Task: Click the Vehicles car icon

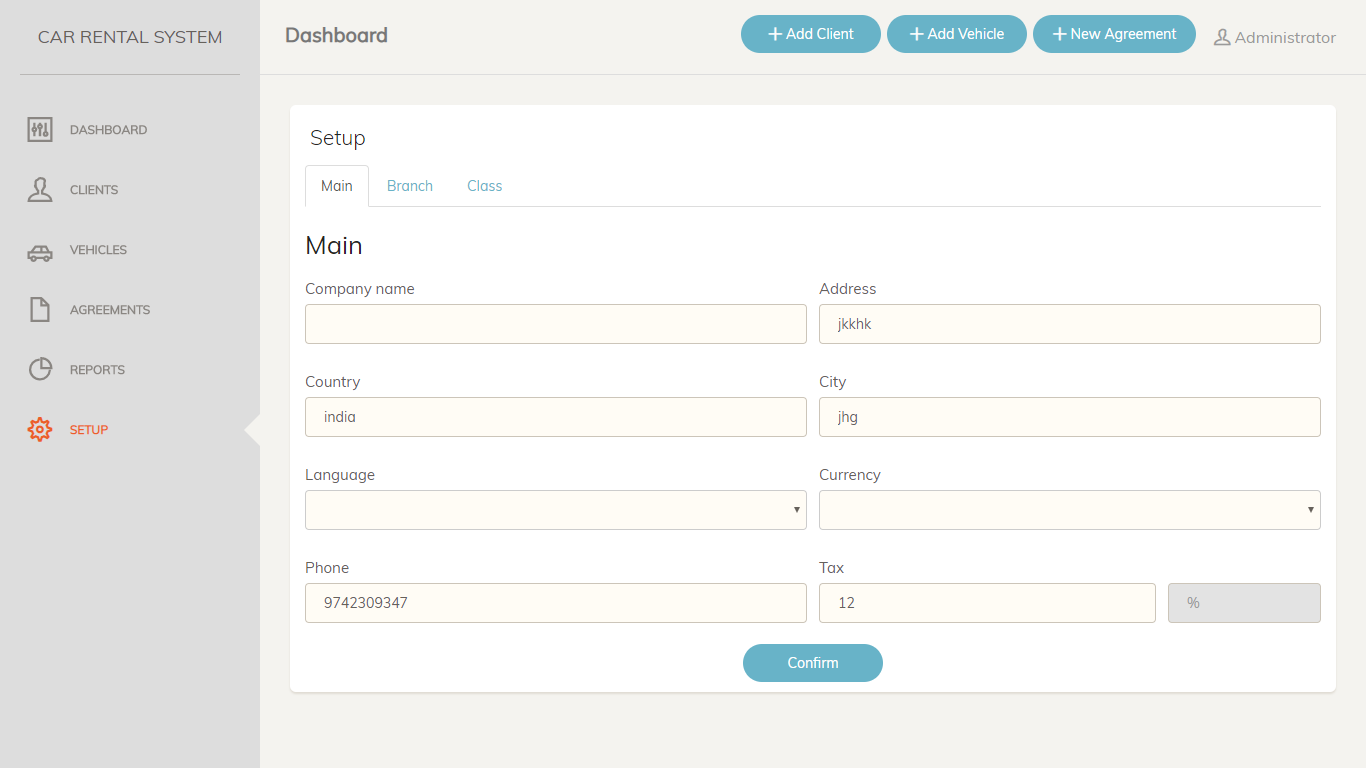Action: 40,252
